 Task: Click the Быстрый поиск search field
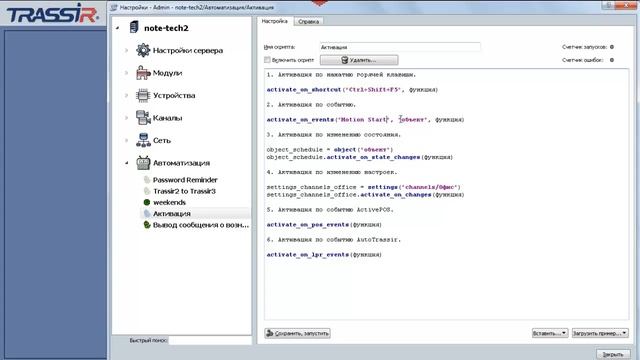point(210,340)
